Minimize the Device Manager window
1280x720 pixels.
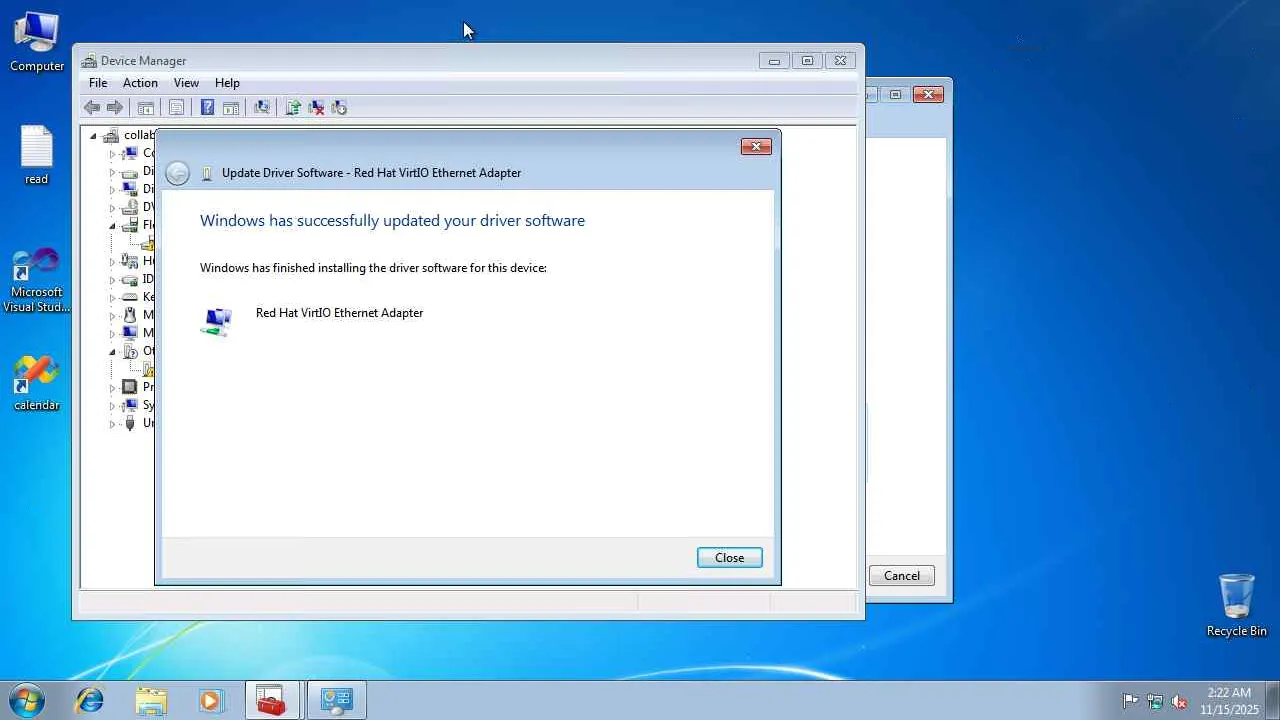774,61
